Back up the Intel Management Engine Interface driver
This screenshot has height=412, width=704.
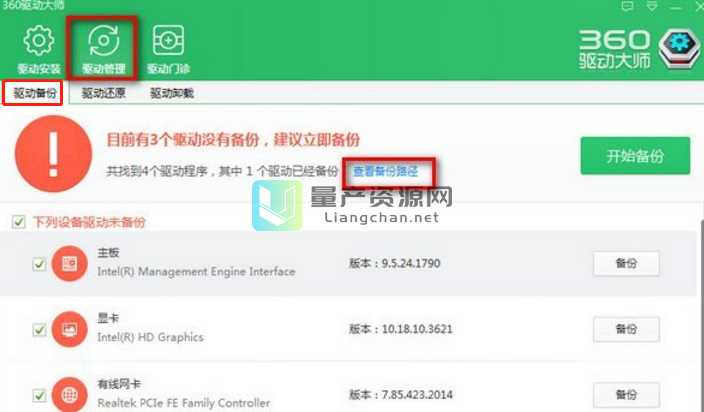626,263
